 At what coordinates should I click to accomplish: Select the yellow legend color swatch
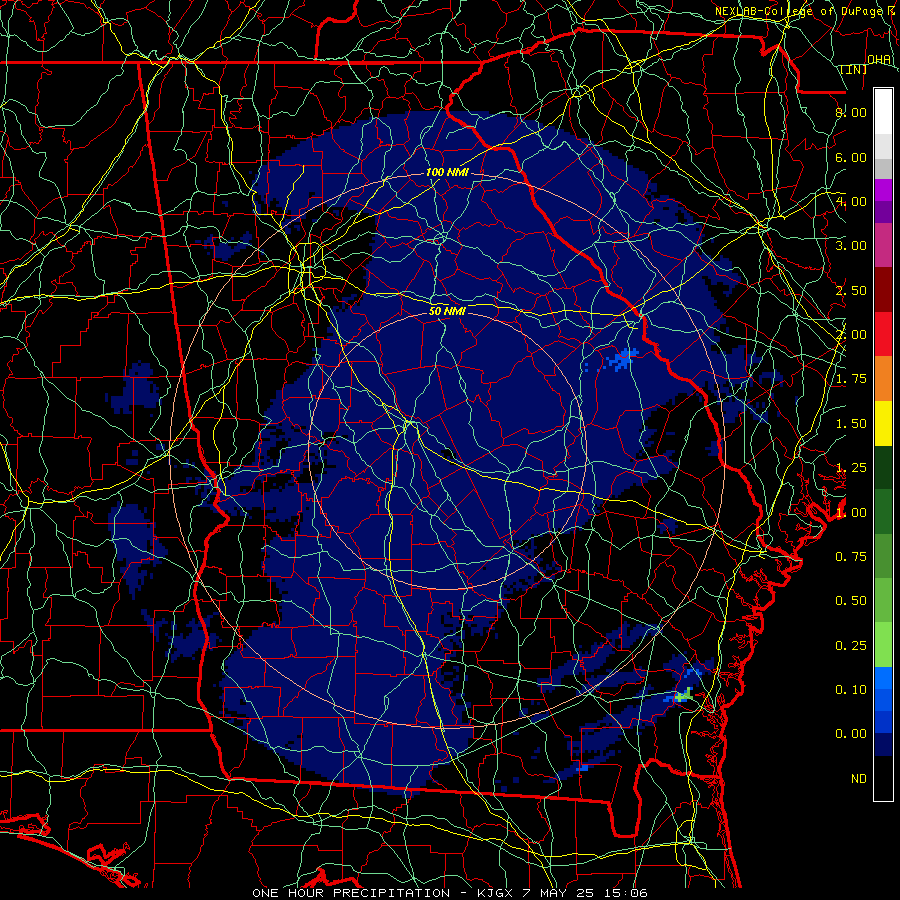pos(883,423)
